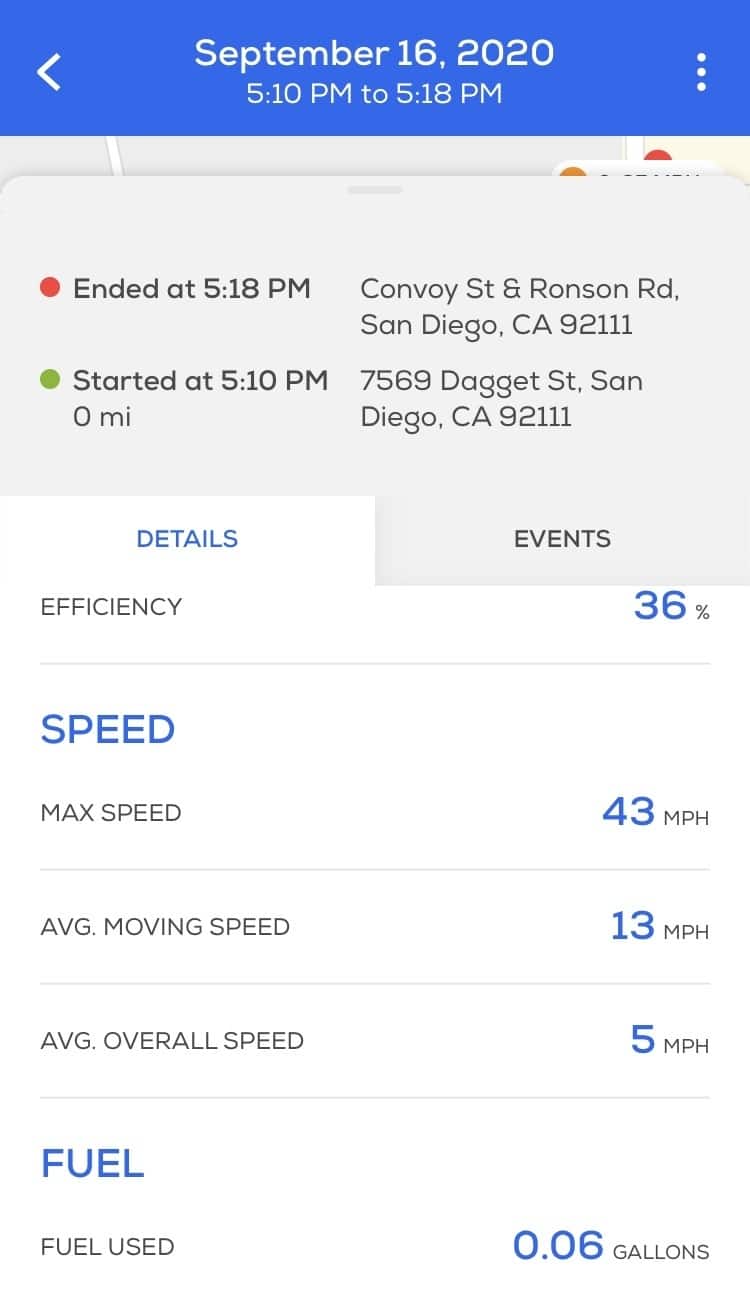750x1302 pixels.
Task: Tap the back arrow in the header
Action: 49,72
